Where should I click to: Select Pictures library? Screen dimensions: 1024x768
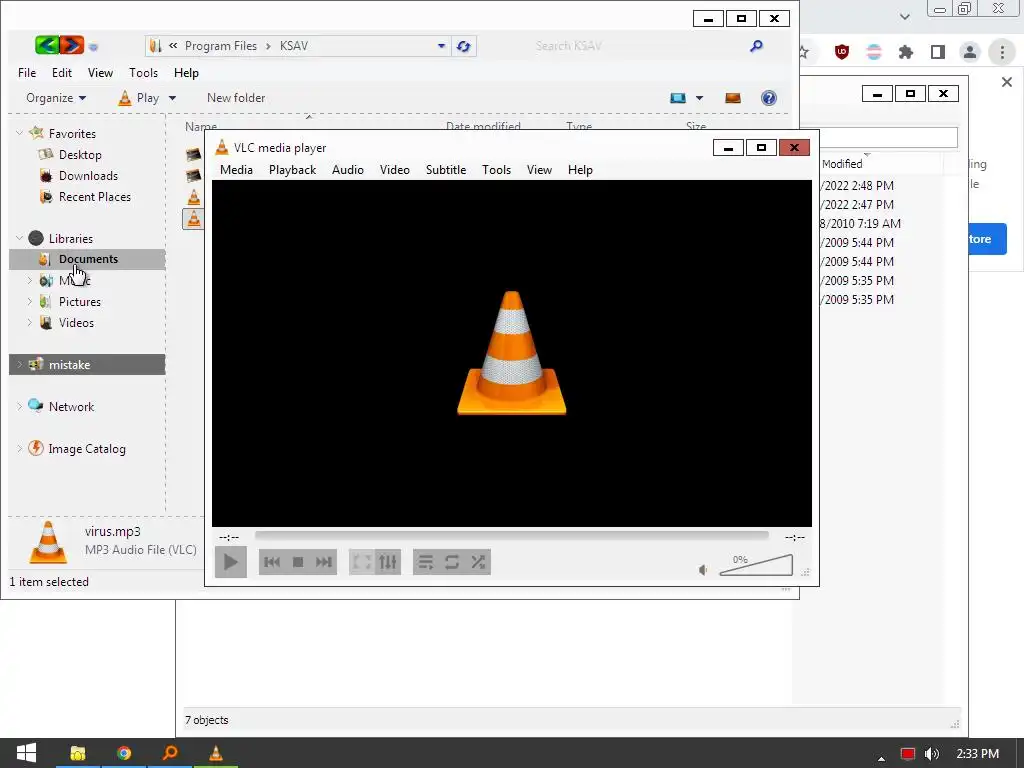[80, 302]
